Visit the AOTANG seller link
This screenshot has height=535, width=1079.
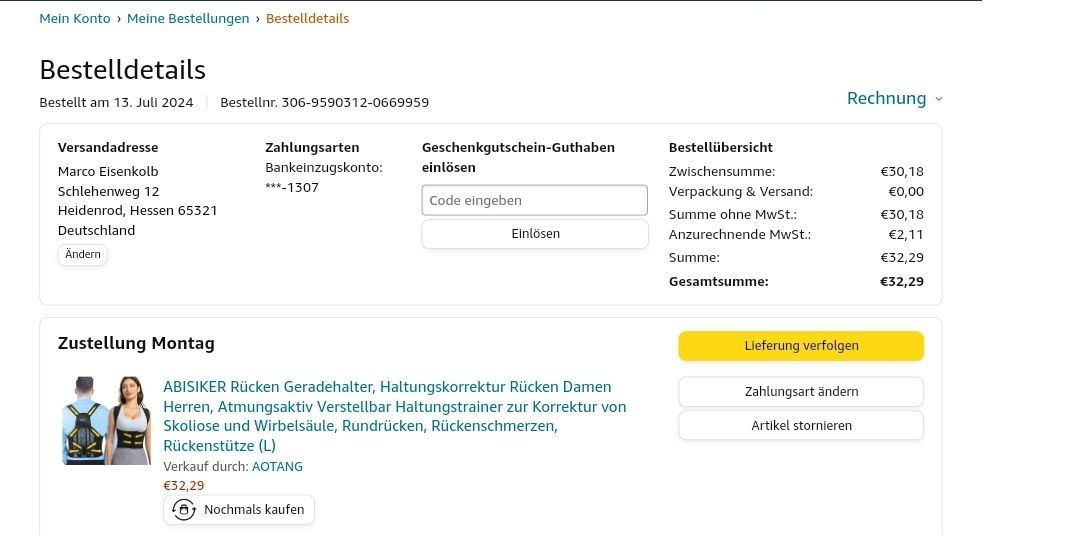click(277, 467)
